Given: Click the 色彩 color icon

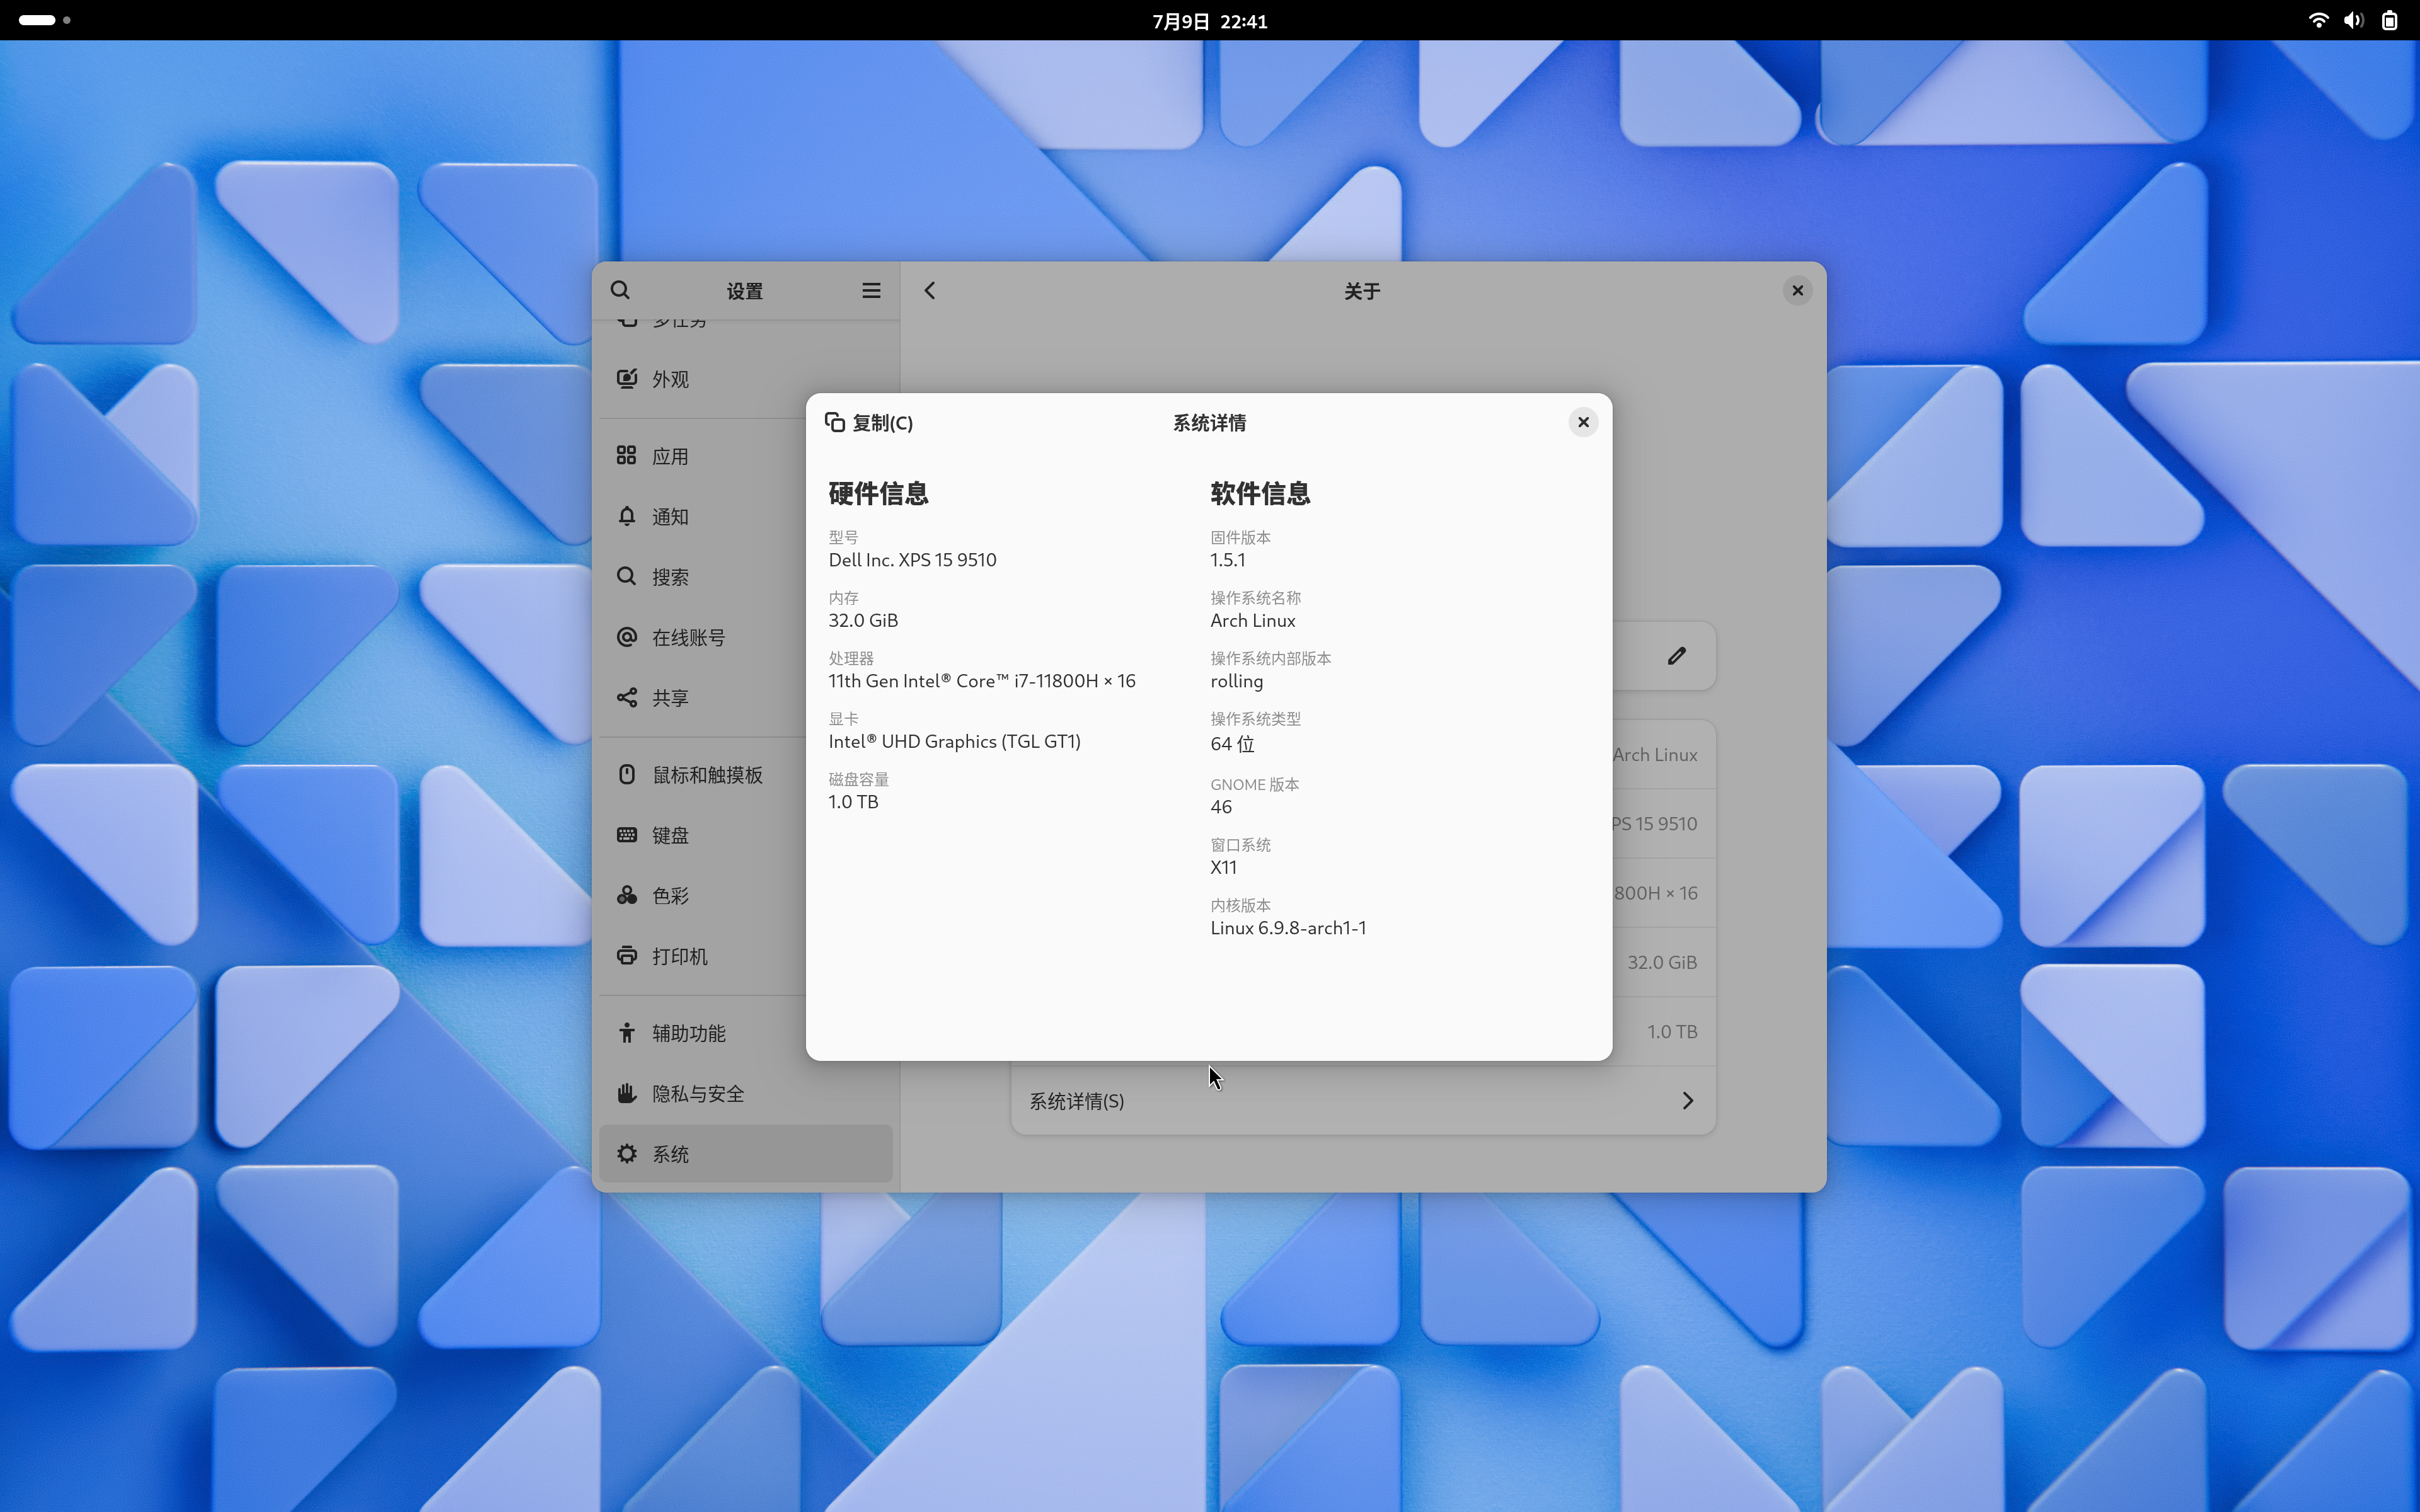Looking at the screenshot, I should click(x=627, y=896).
